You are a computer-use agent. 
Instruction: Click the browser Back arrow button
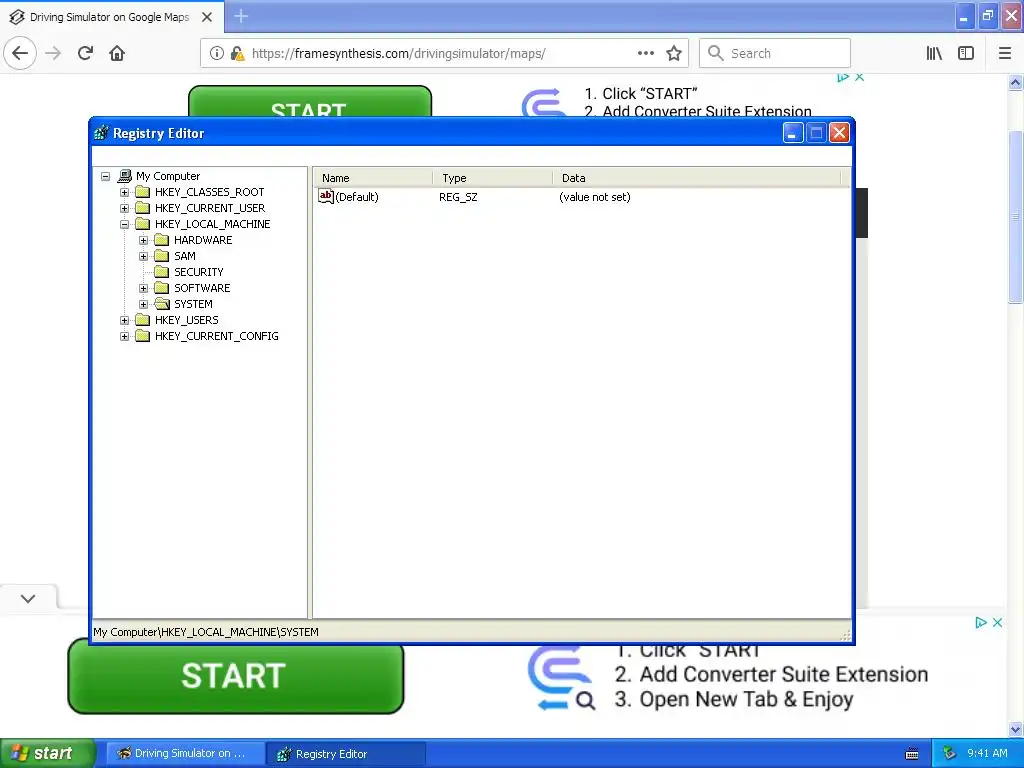coord(20,54)
